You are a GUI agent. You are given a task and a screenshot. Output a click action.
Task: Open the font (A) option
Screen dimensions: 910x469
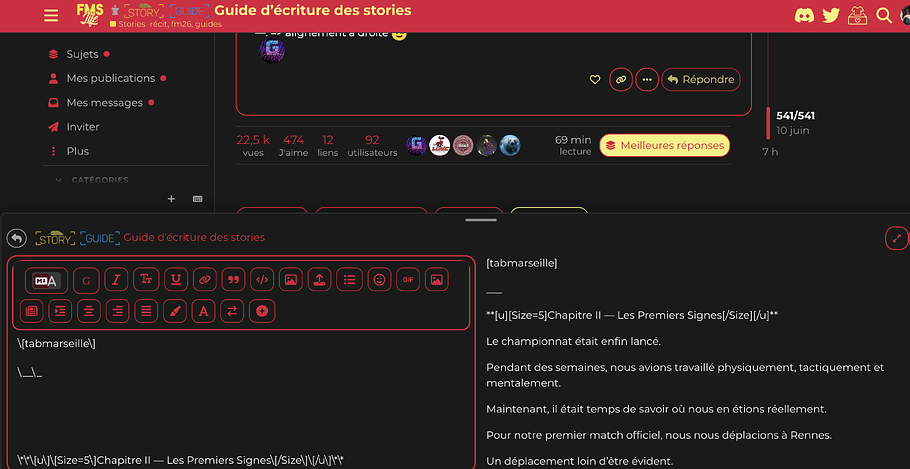[x=204, y=311]
